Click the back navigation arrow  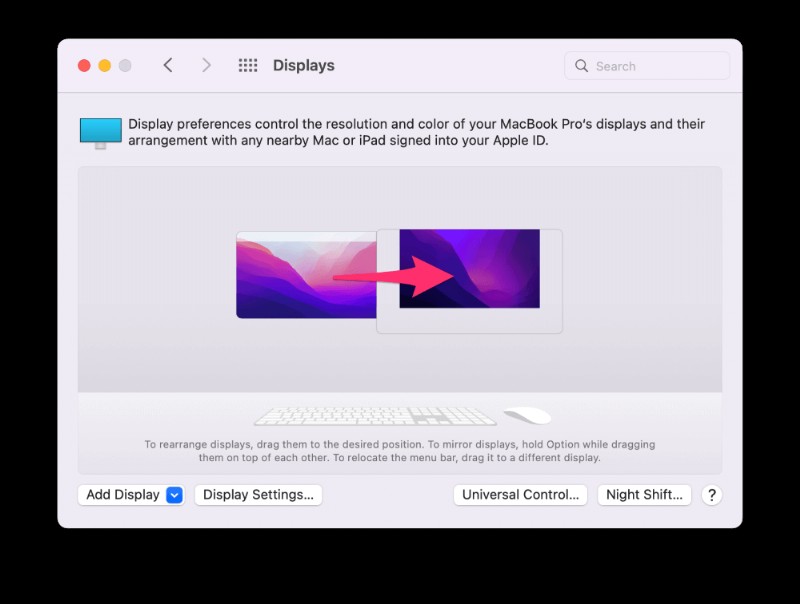(x=168, y=64)
